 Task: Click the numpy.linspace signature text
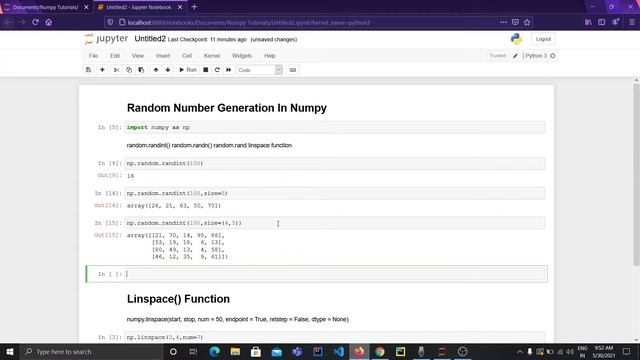click(x=238, y=320)
